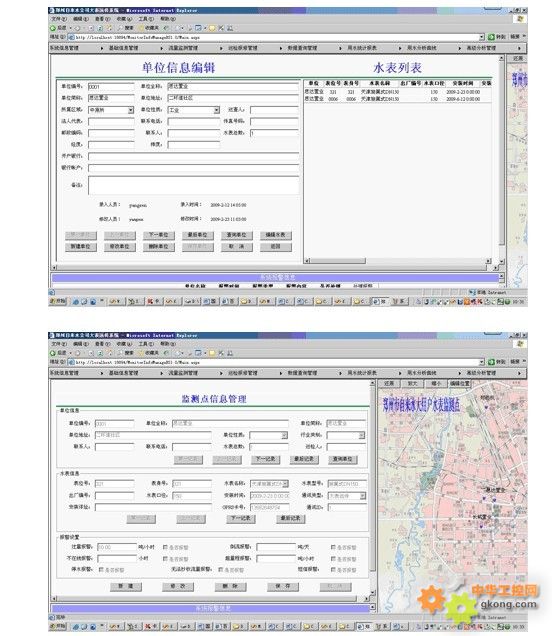Click Refresh icon in lower browser toolbar
The height and width of the screenshot is (636, 552).
(x=100, y=353)
